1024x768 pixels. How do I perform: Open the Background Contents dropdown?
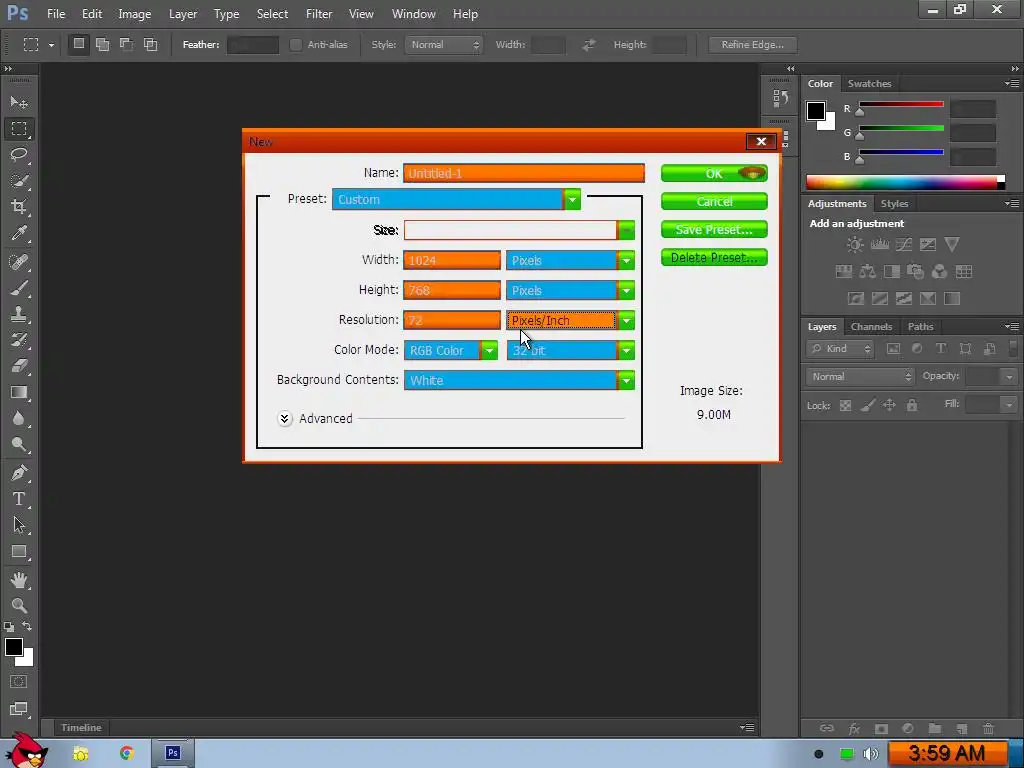point(519,381)
